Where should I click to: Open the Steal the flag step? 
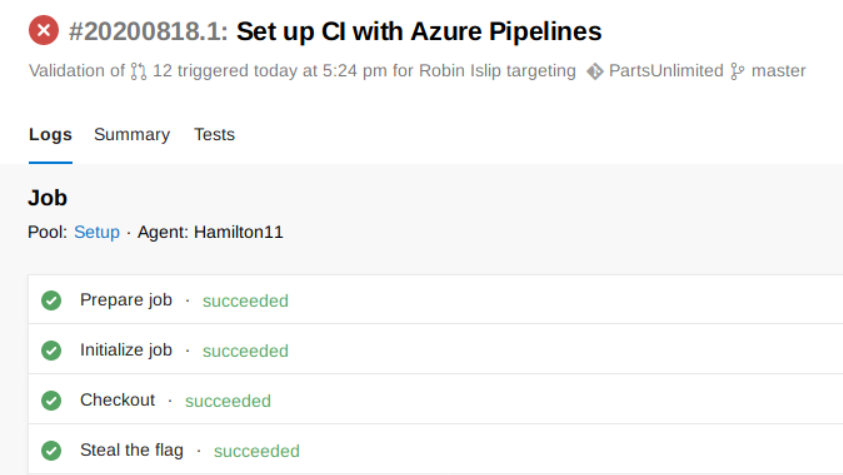[x=132, y=450]
